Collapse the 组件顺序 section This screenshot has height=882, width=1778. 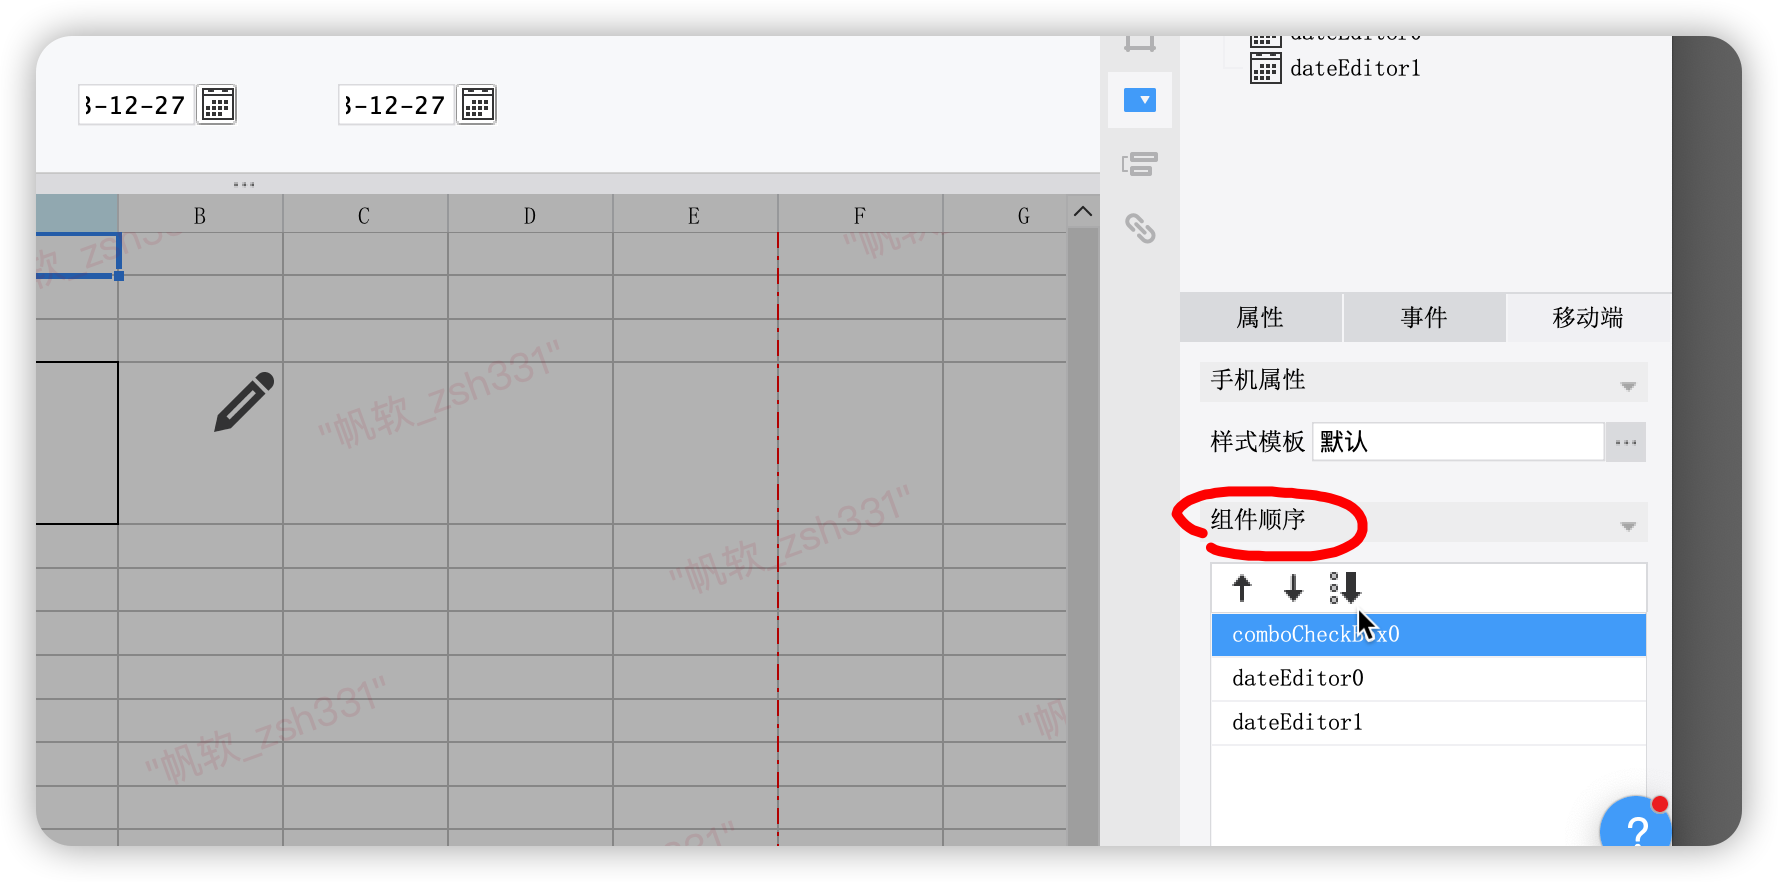tap(1627, 525)
